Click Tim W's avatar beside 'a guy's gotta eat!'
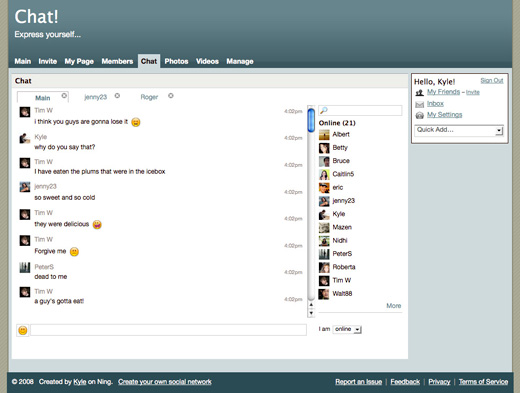520x393 pixels. pyautogui.click(x=25, y=292)
